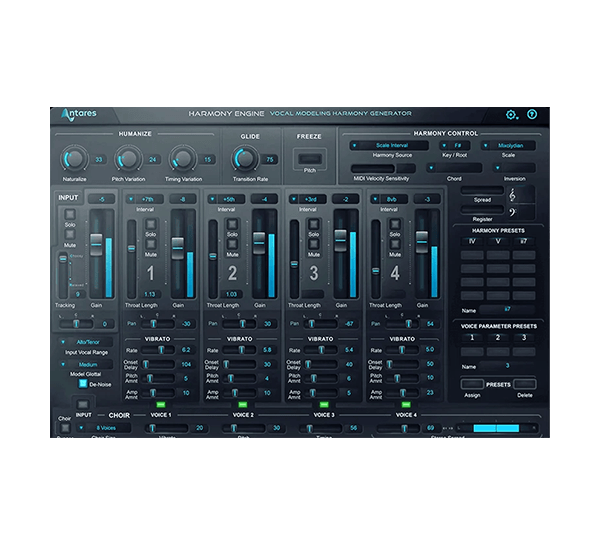Mute harmony voice 1
Viewport: 600px width, 543px height.
coord(150,244)
